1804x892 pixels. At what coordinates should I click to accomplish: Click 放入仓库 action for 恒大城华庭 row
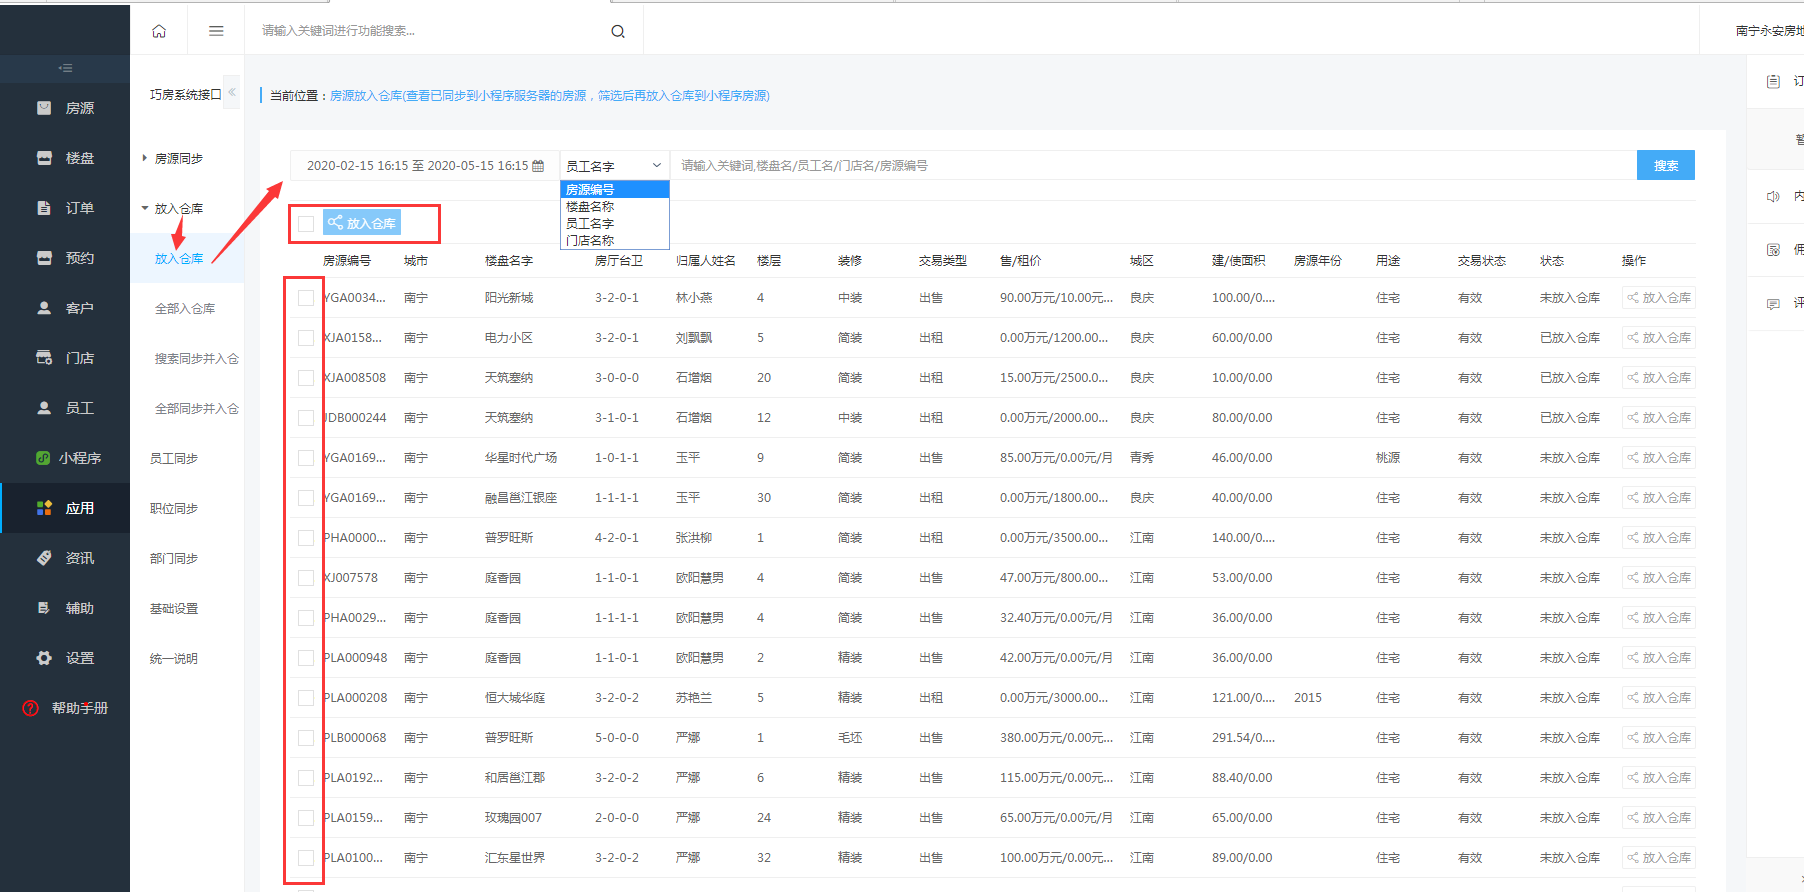tap(1658, 698)
